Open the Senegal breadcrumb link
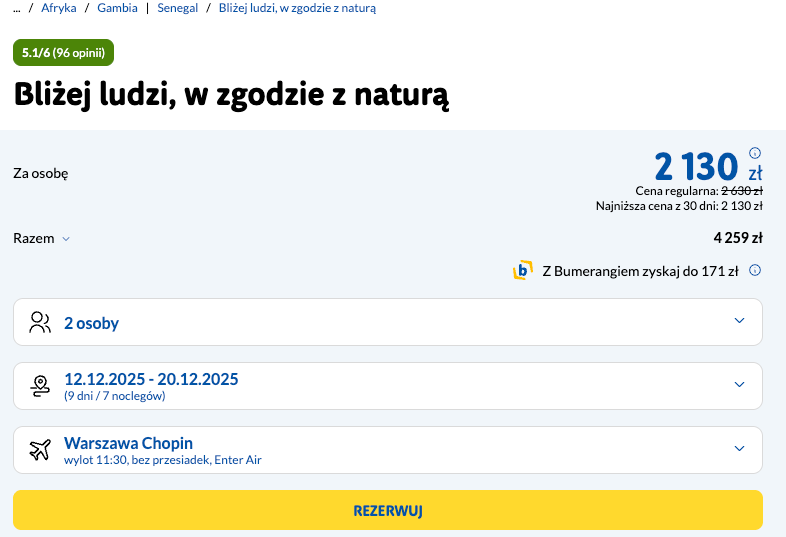Viewport: 786px width, 537px height. click(175, 8)
